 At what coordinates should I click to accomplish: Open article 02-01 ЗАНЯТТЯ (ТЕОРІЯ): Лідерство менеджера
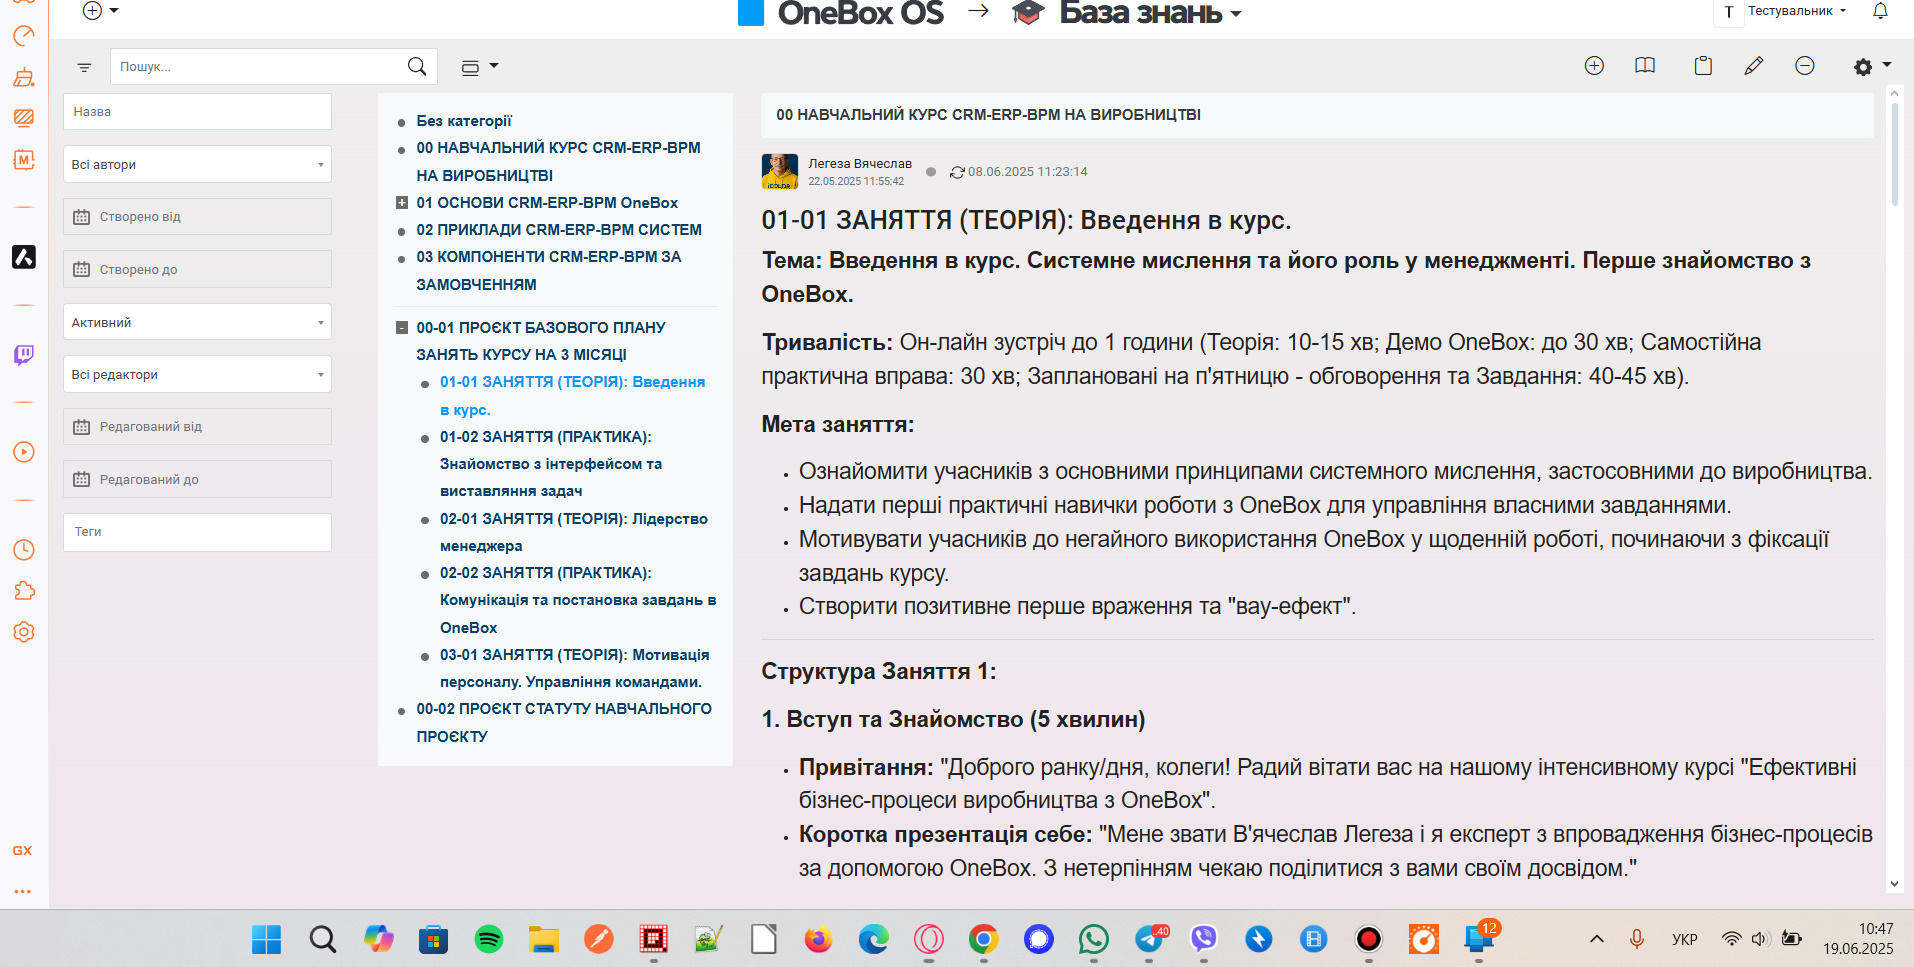click(x=574, y=532)
